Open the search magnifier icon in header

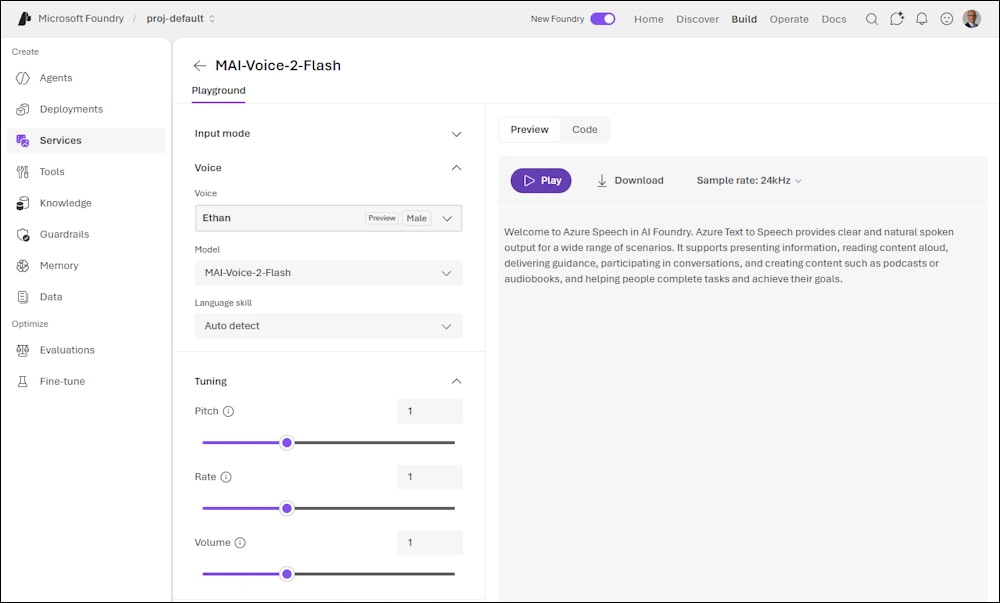[872, 19]
